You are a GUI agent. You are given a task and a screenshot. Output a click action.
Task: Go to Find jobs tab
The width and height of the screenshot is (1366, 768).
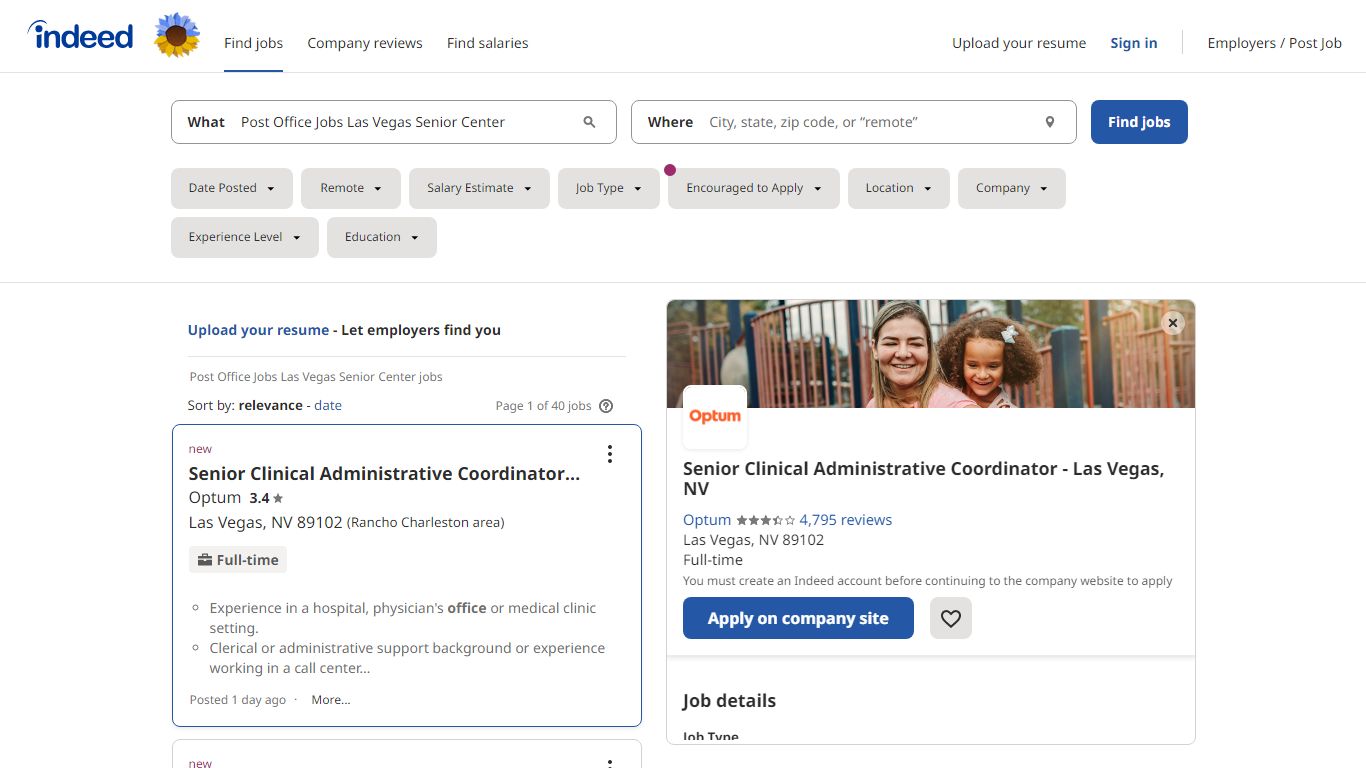(253, 43)
